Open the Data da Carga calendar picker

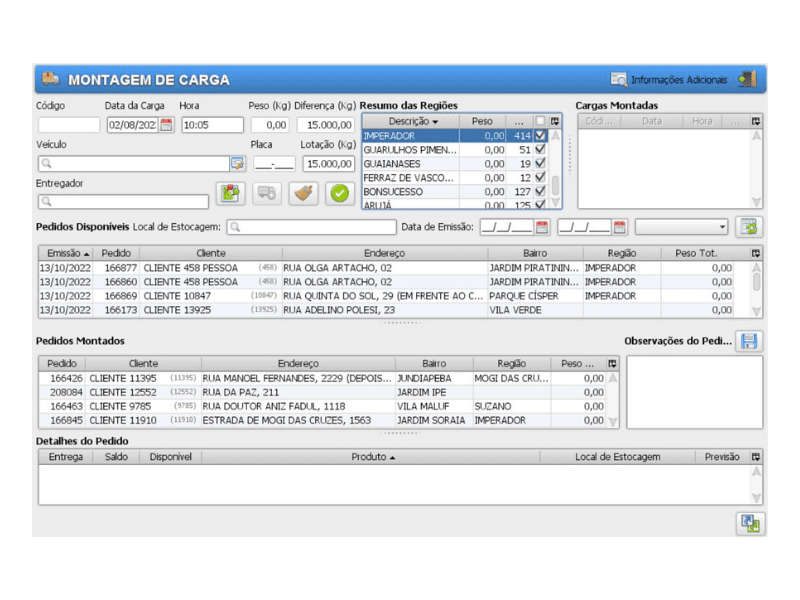167,125
